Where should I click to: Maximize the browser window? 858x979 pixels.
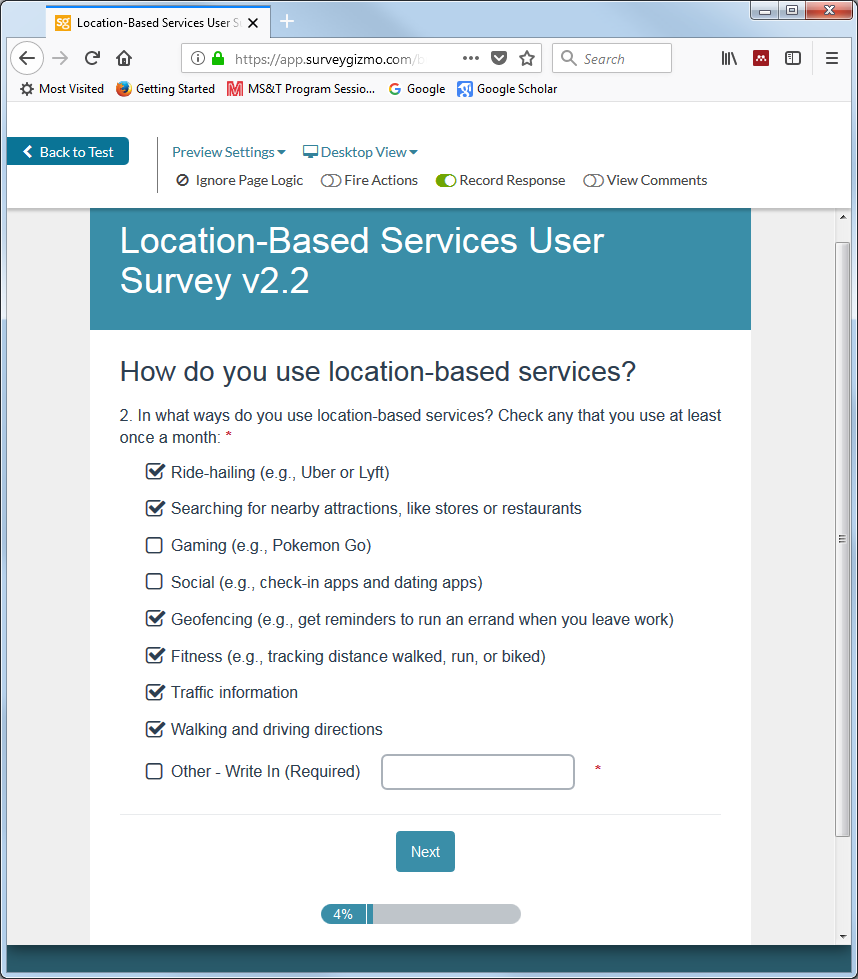pyautogui.click(x=792, y=11)
